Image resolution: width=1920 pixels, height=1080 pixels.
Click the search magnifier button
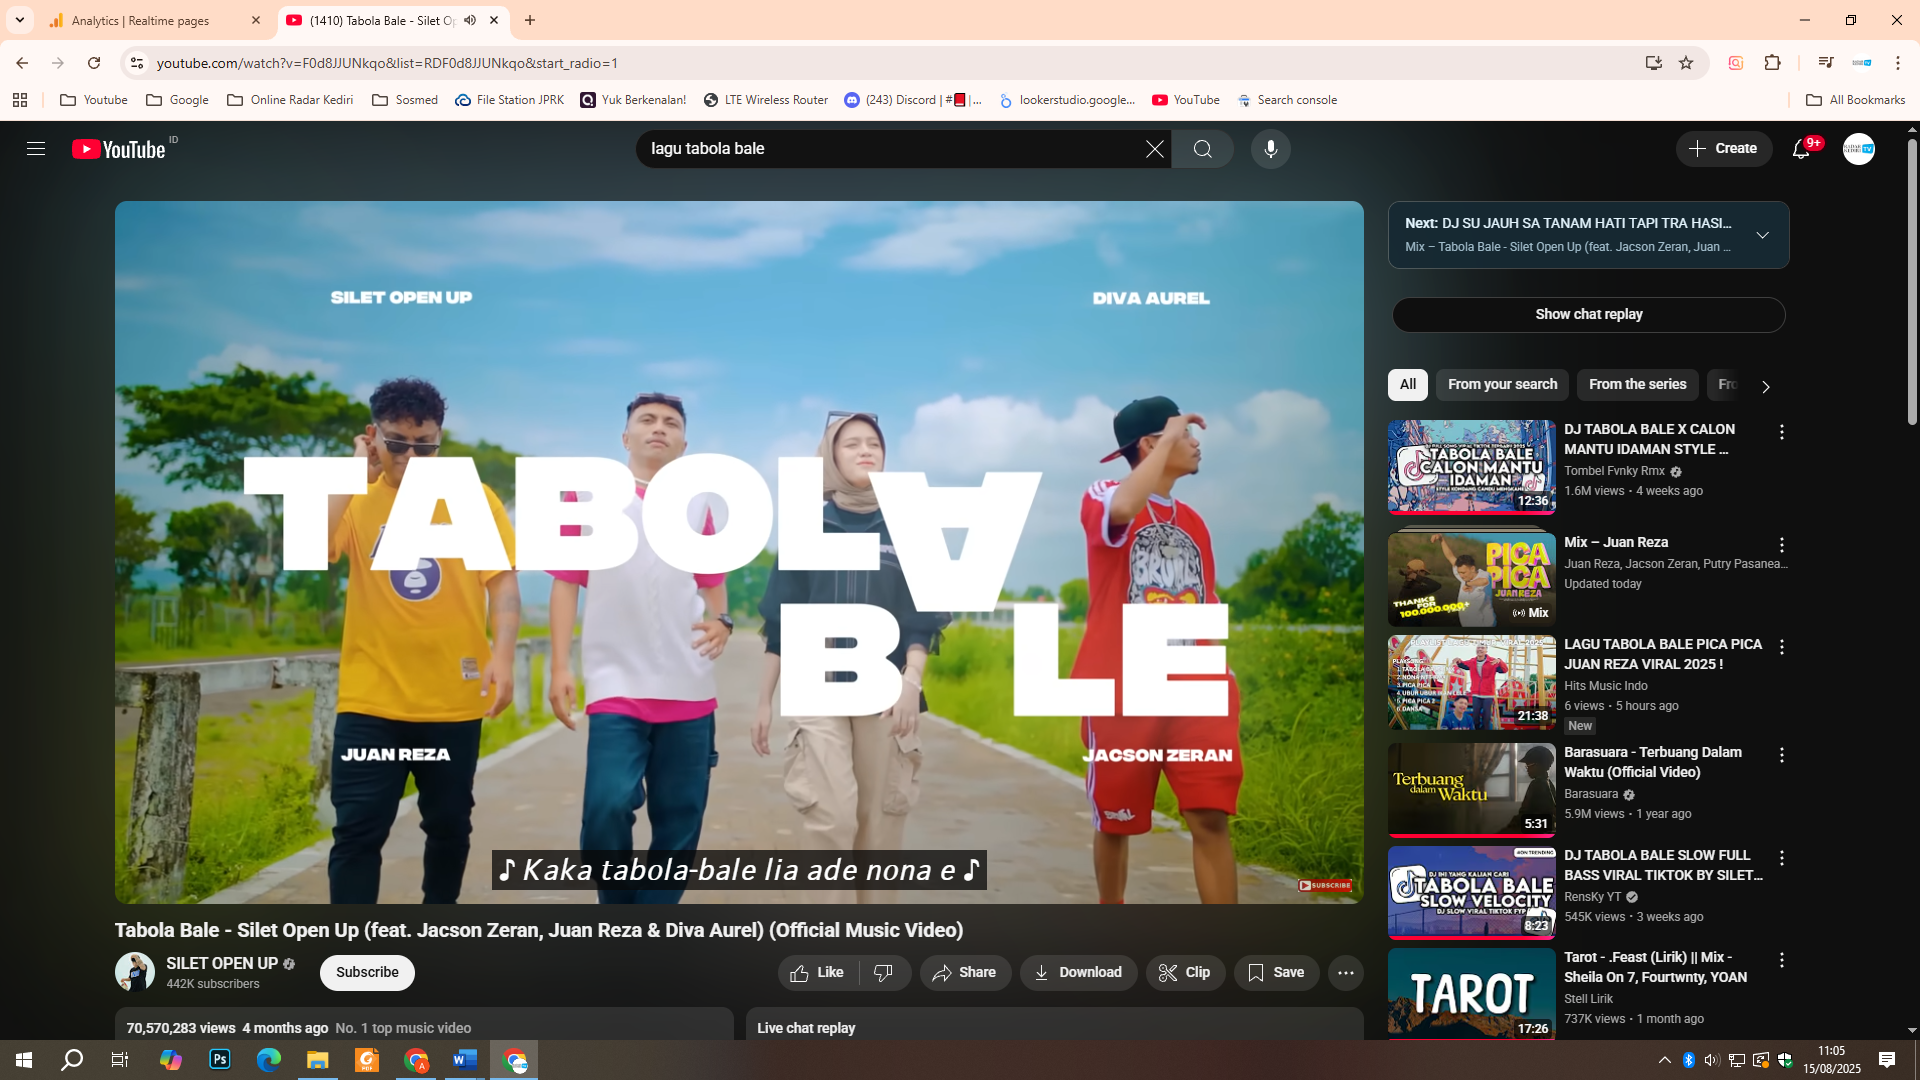[1202, 149]
